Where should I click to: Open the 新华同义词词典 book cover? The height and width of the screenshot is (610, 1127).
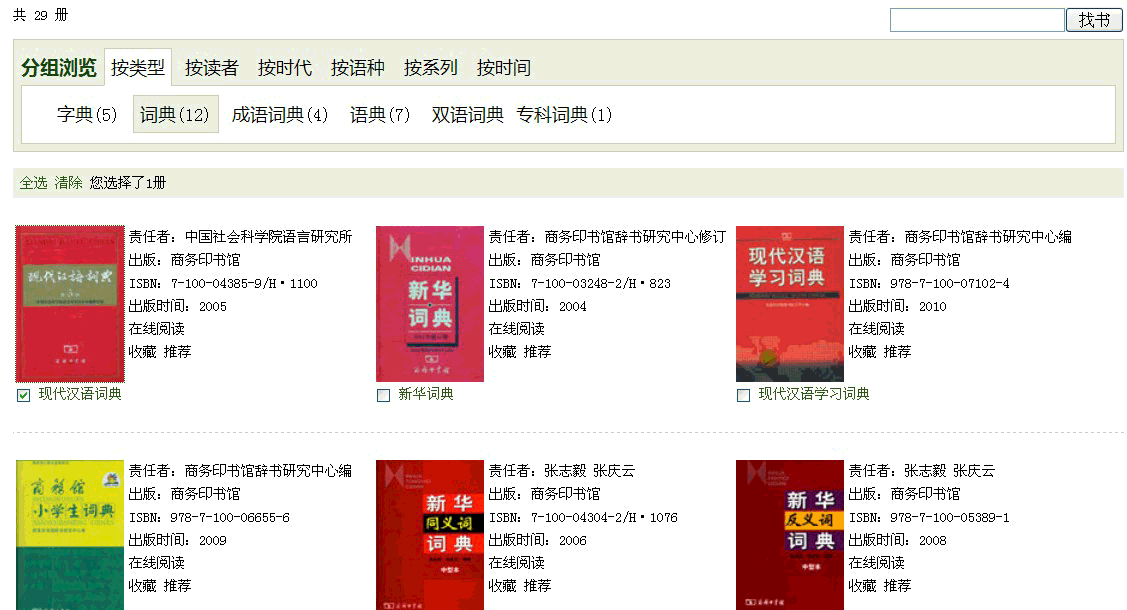click(430, 535)
